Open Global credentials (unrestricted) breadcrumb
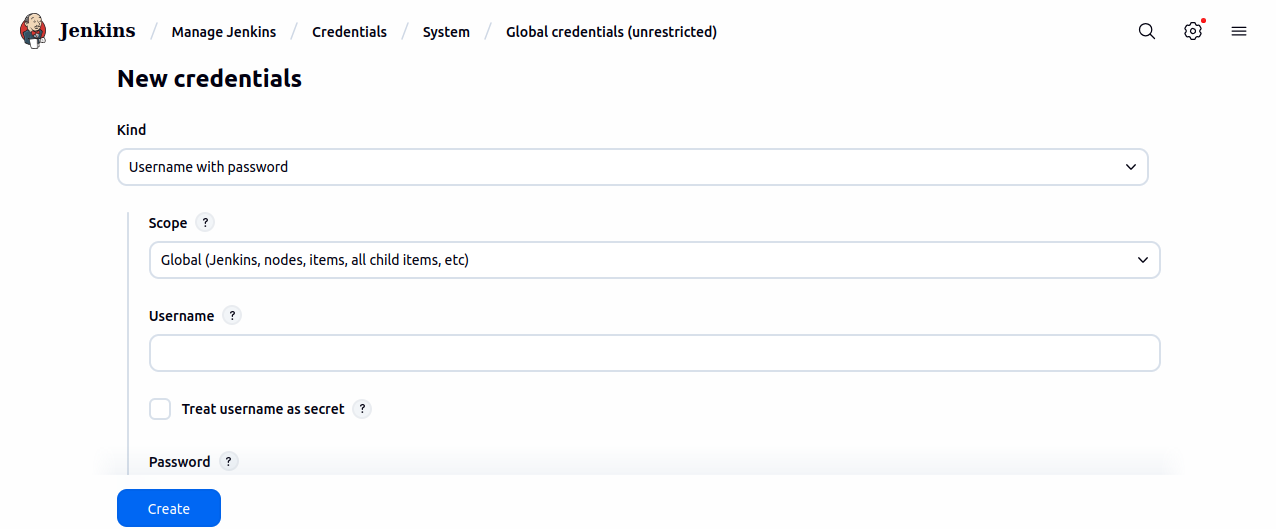The height and width of the screenshot is (529, 1276). coord(611,32)
